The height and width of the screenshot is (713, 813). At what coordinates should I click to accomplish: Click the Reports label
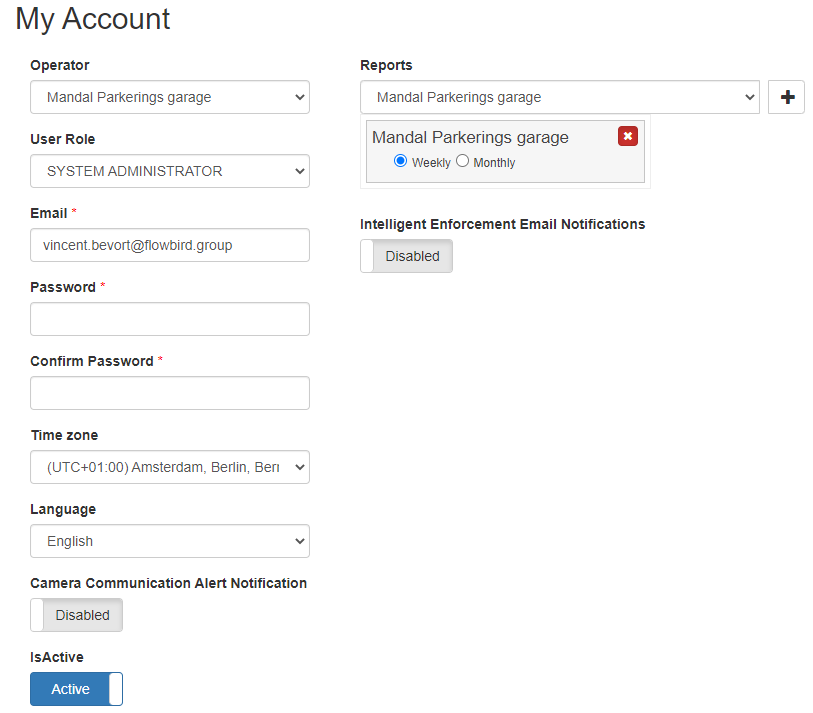click(386, 65)
